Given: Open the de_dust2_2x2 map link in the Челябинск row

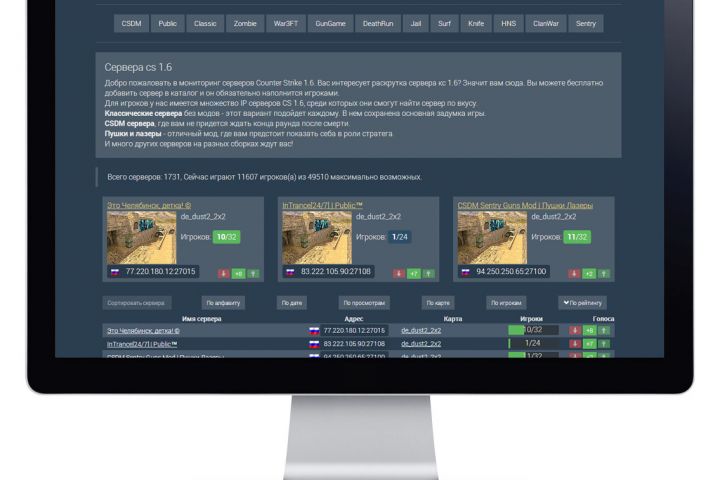Looking at the screenshot, I should coord(421,330).
